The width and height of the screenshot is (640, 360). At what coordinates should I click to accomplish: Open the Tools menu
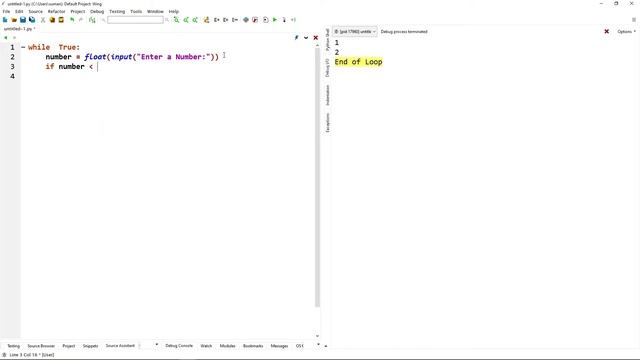click(x=136, y=11)
